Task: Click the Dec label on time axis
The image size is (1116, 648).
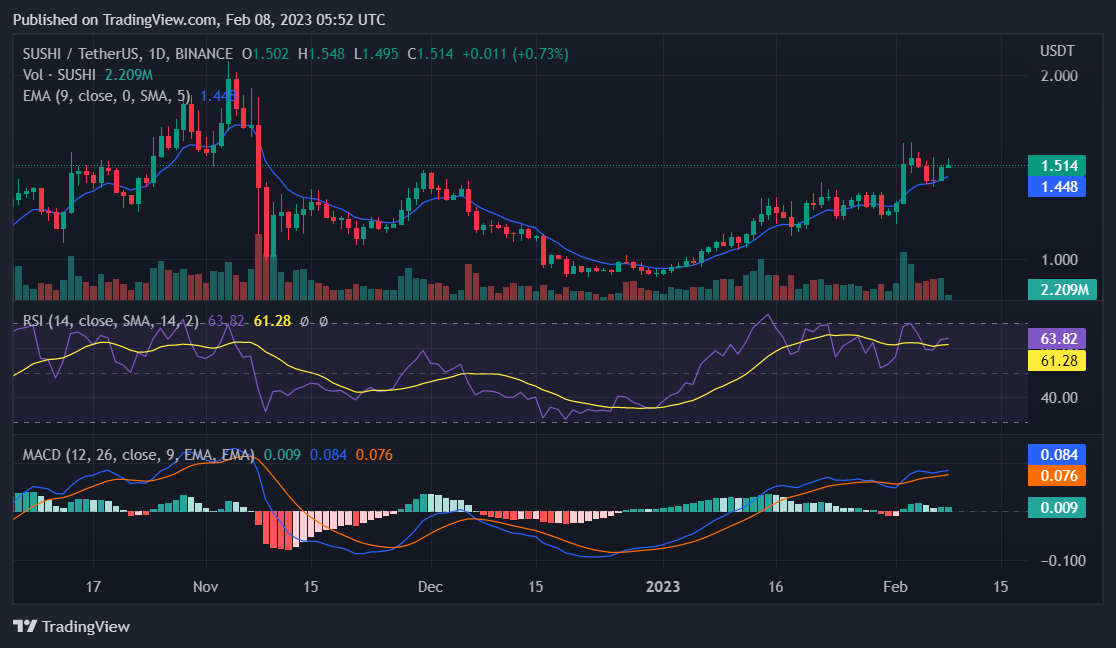Action: 430,587
